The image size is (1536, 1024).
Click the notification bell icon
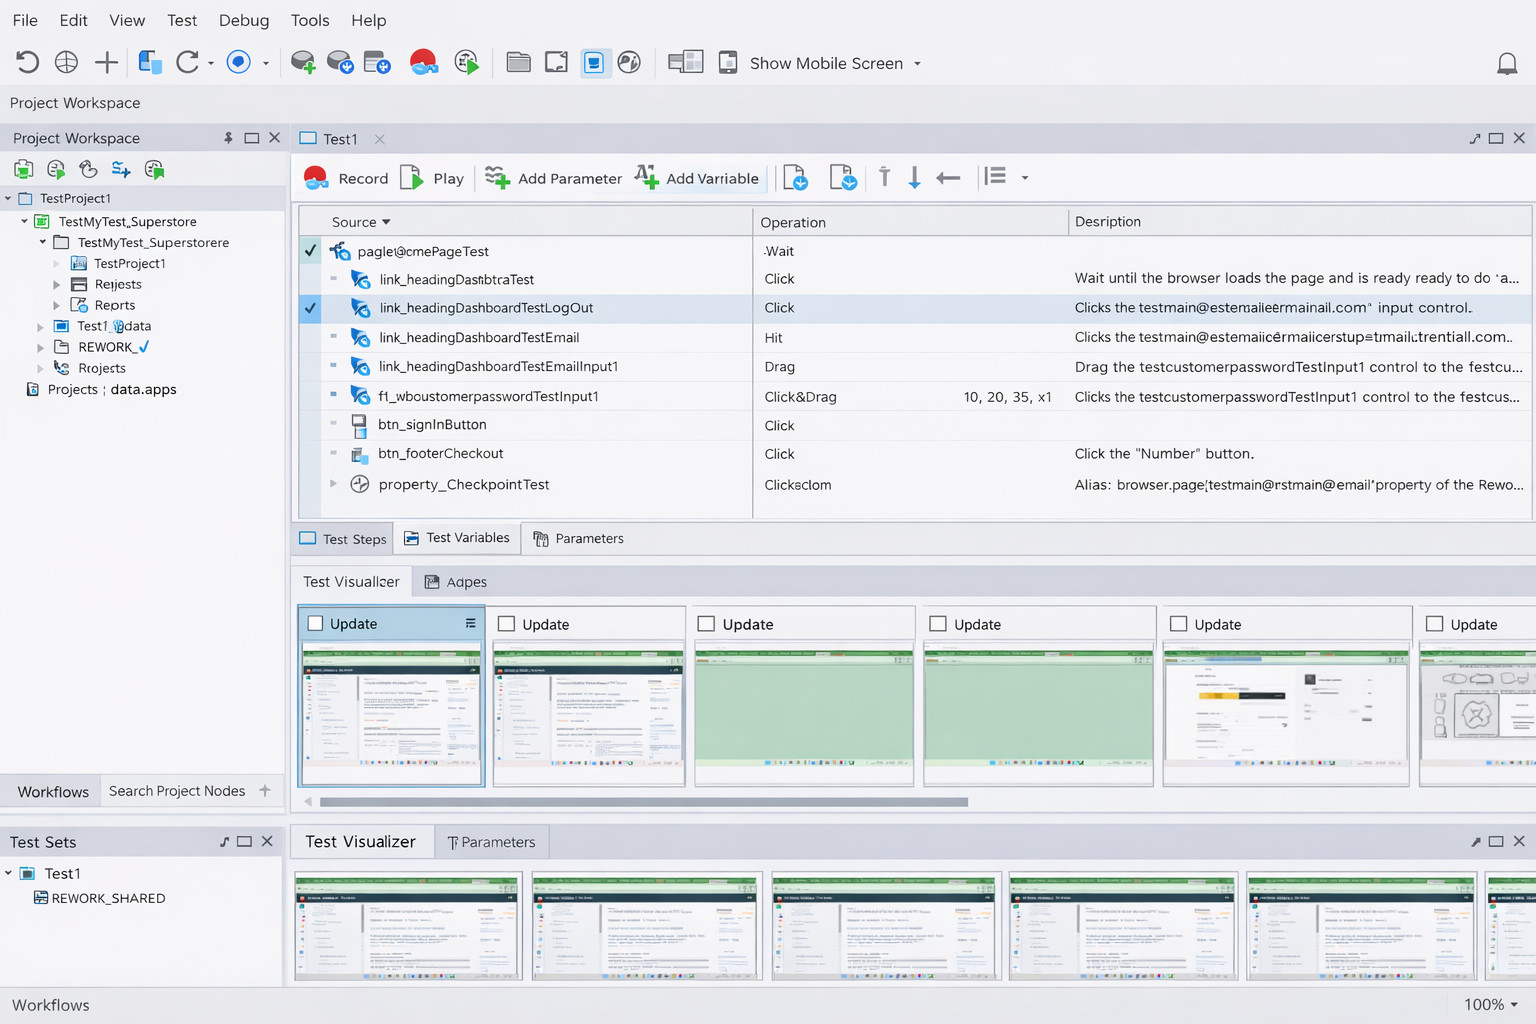pyautogui.click(x=1506, y=64)
